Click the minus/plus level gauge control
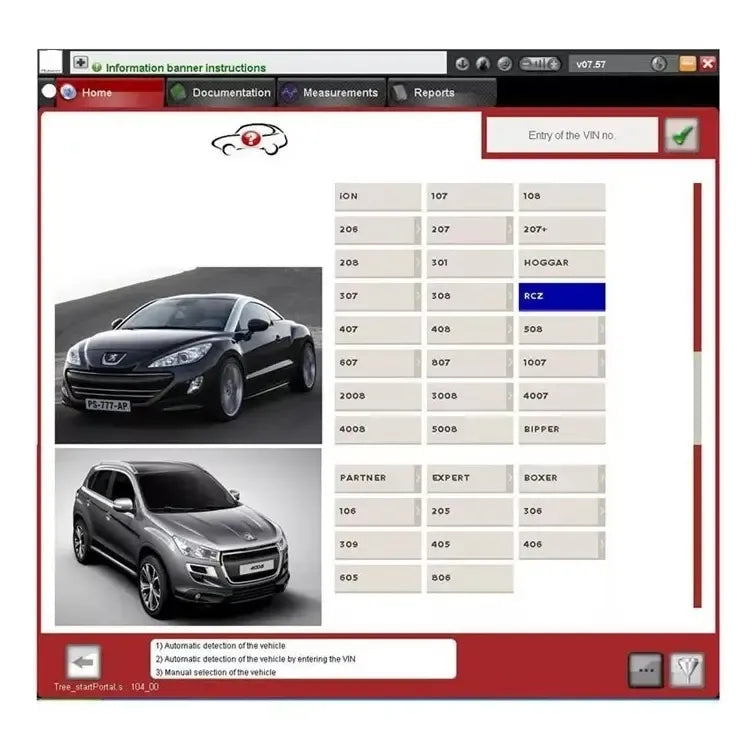 point(540,64)
